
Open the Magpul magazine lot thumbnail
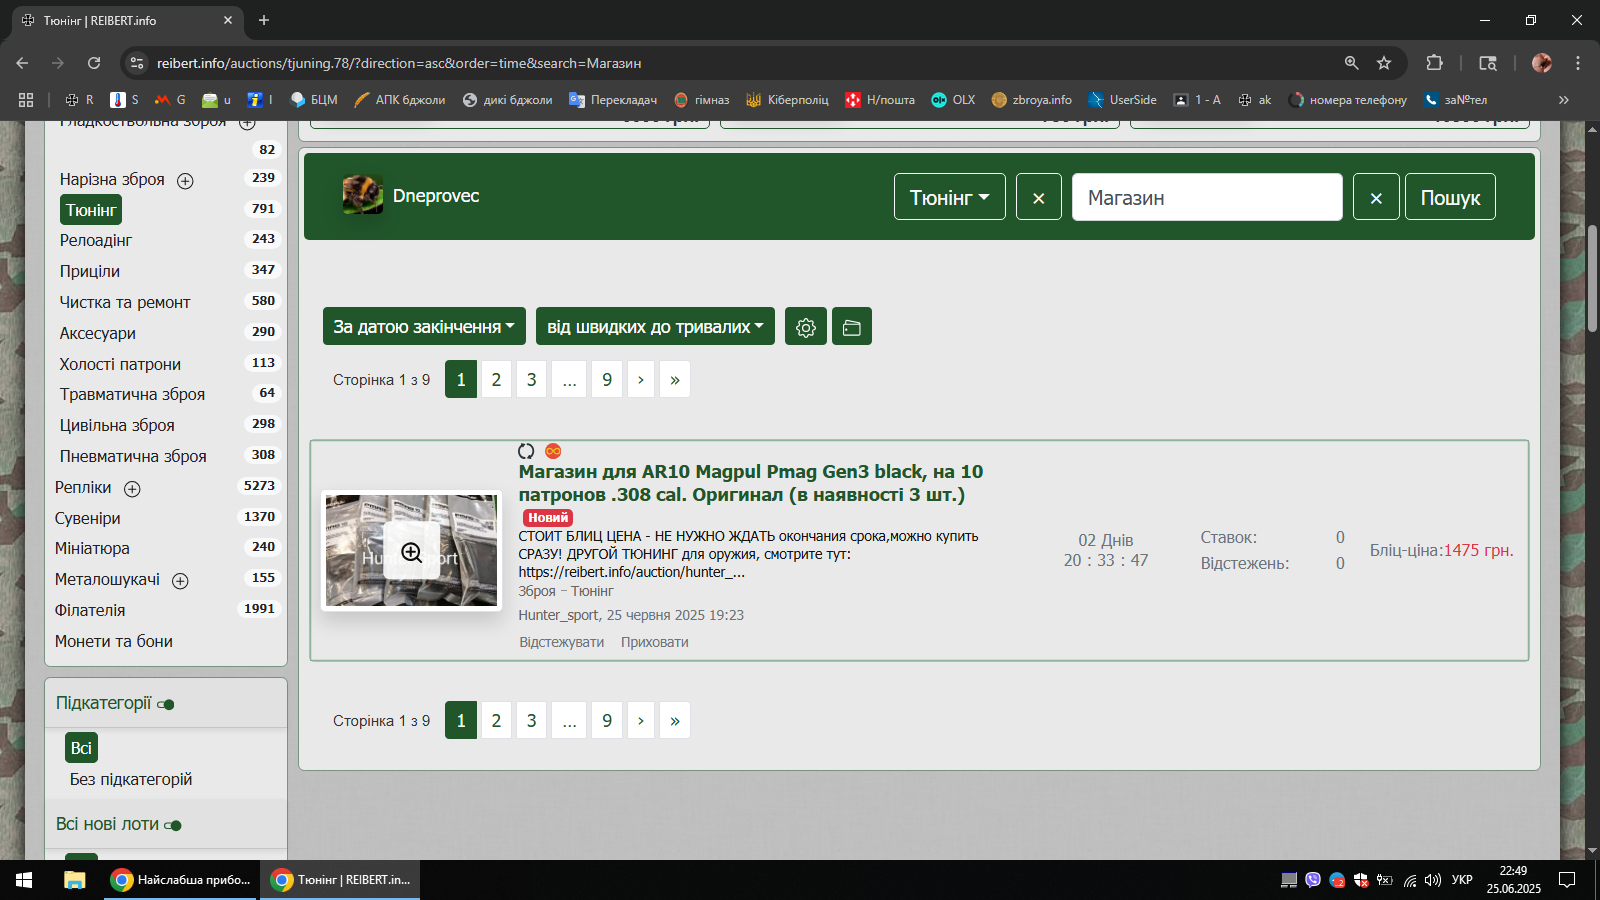(x=411, y=551)
